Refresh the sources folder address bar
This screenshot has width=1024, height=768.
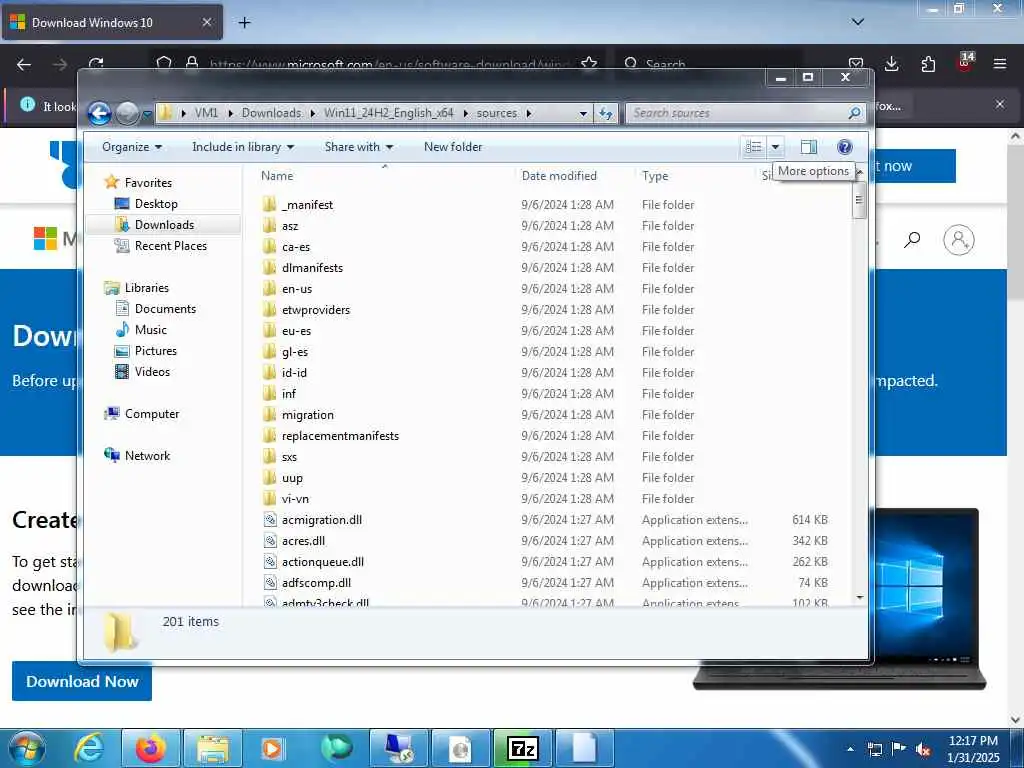coord(605,113)
